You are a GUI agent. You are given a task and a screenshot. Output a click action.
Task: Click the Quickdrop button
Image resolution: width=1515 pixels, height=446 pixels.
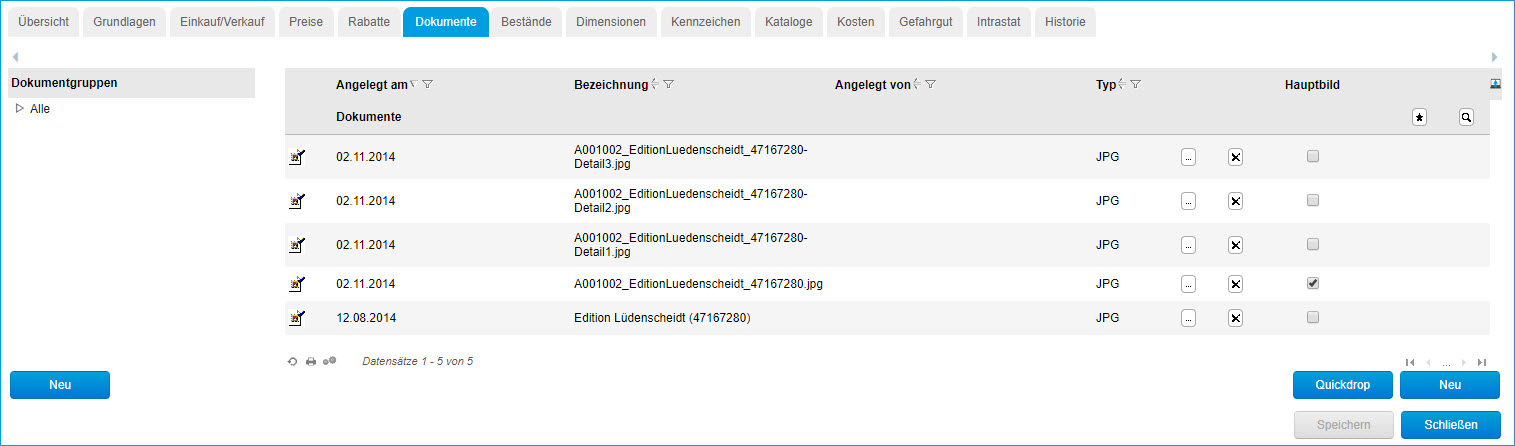1342,385
